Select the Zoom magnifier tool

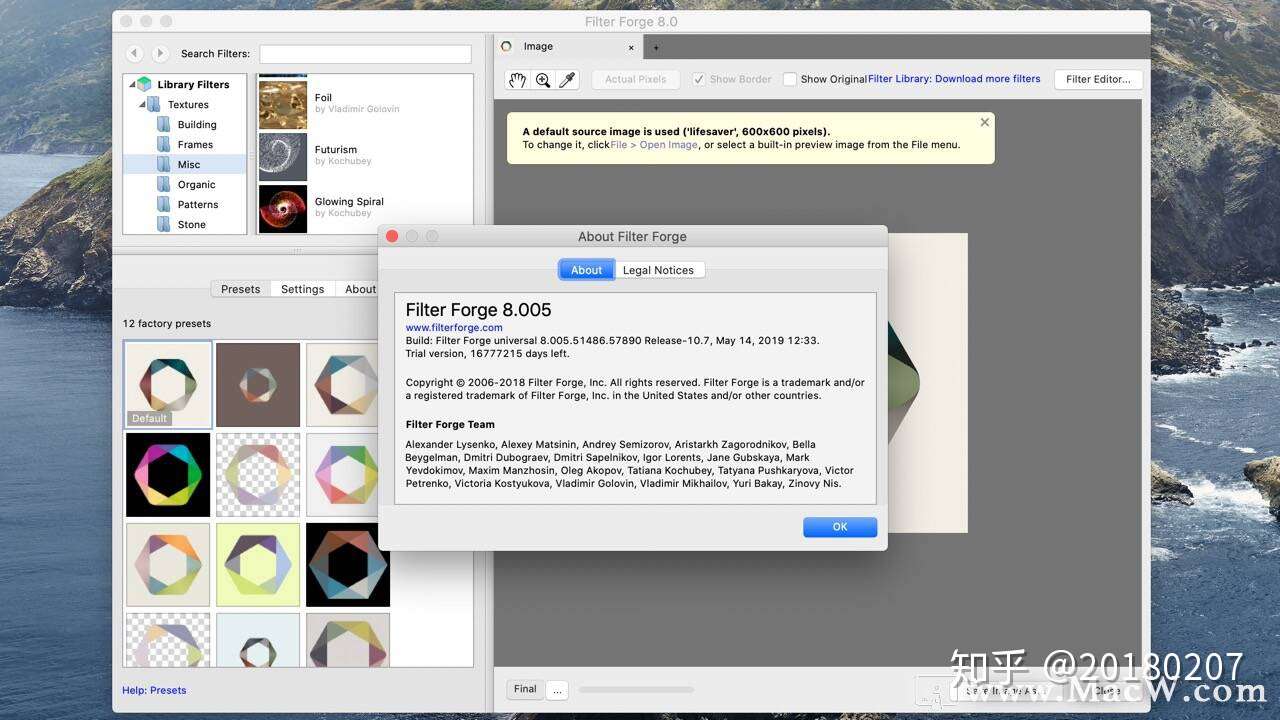[x=543, y=80]
